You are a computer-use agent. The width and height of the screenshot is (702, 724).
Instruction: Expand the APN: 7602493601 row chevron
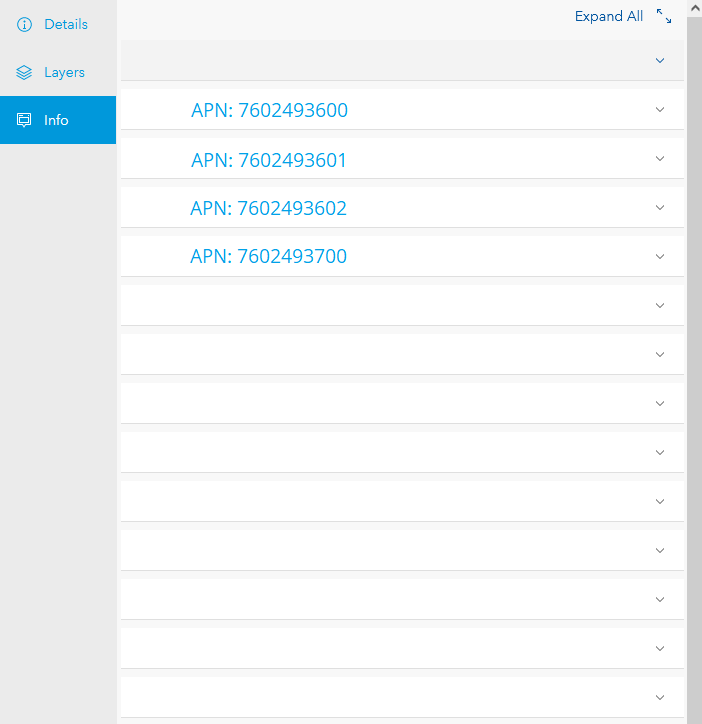[x=660, y=158]
